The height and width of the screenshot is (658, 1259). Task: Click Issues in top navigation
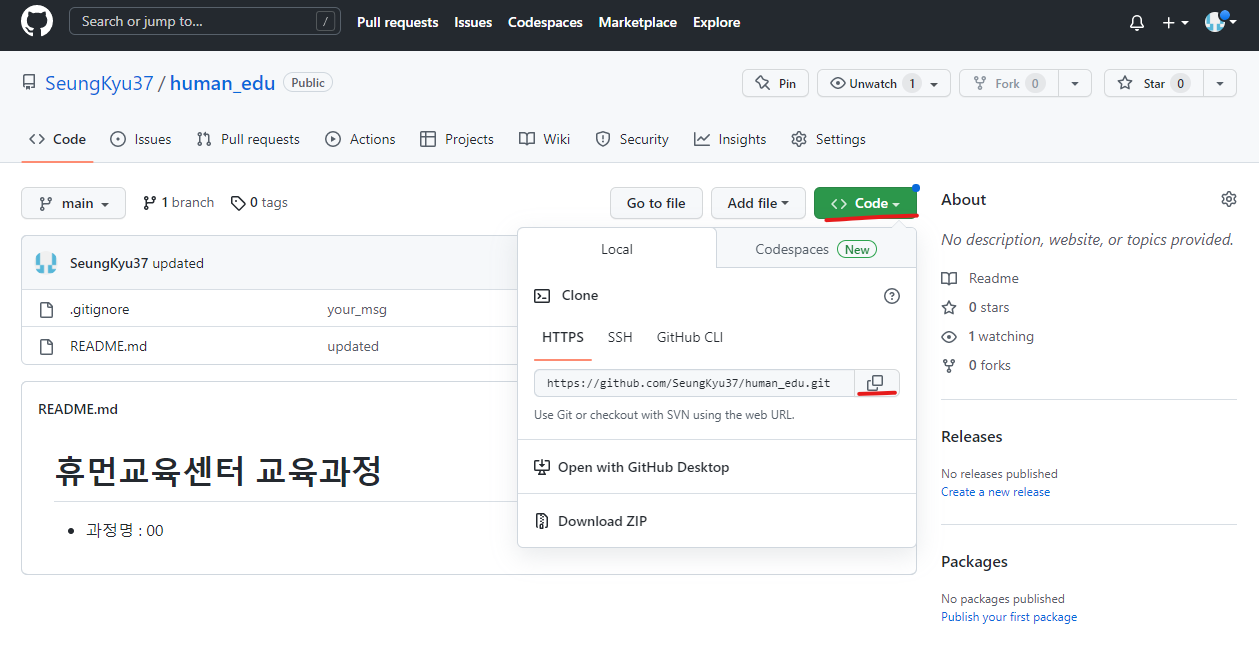[473, 22]
